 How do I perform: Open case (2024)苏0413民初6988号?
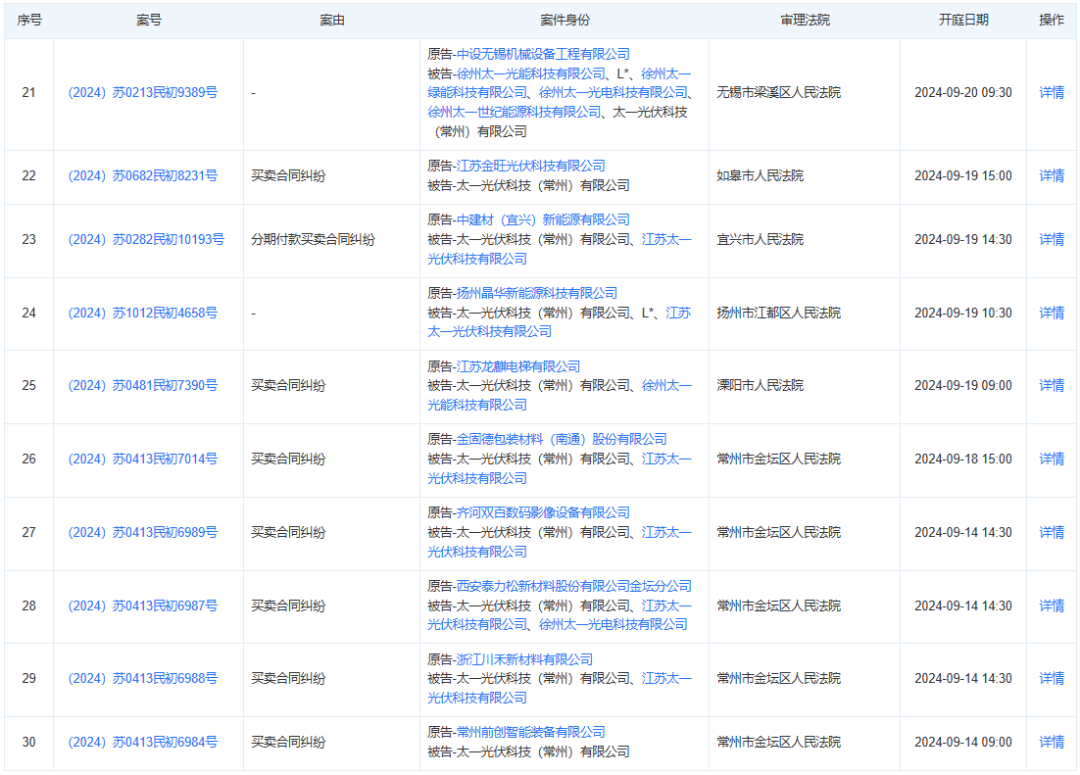tap(142, 679)
